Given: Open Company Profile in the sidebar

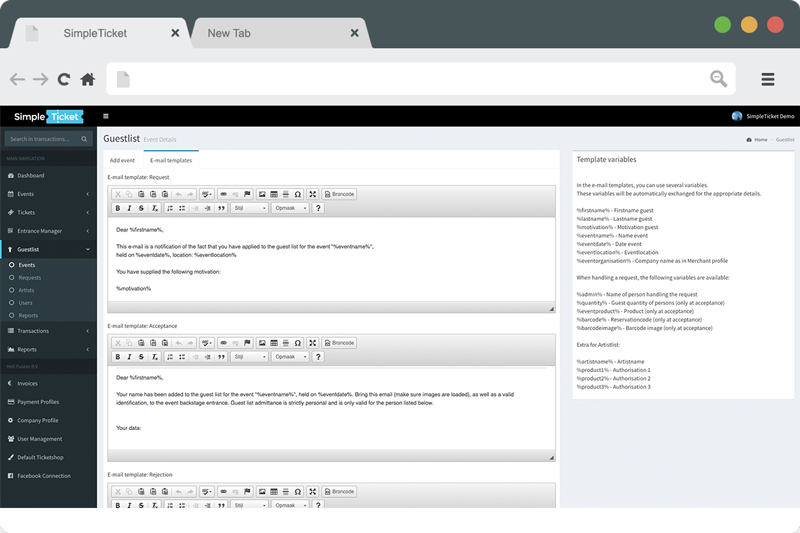Looking at the screenshot, I should 48,420.
